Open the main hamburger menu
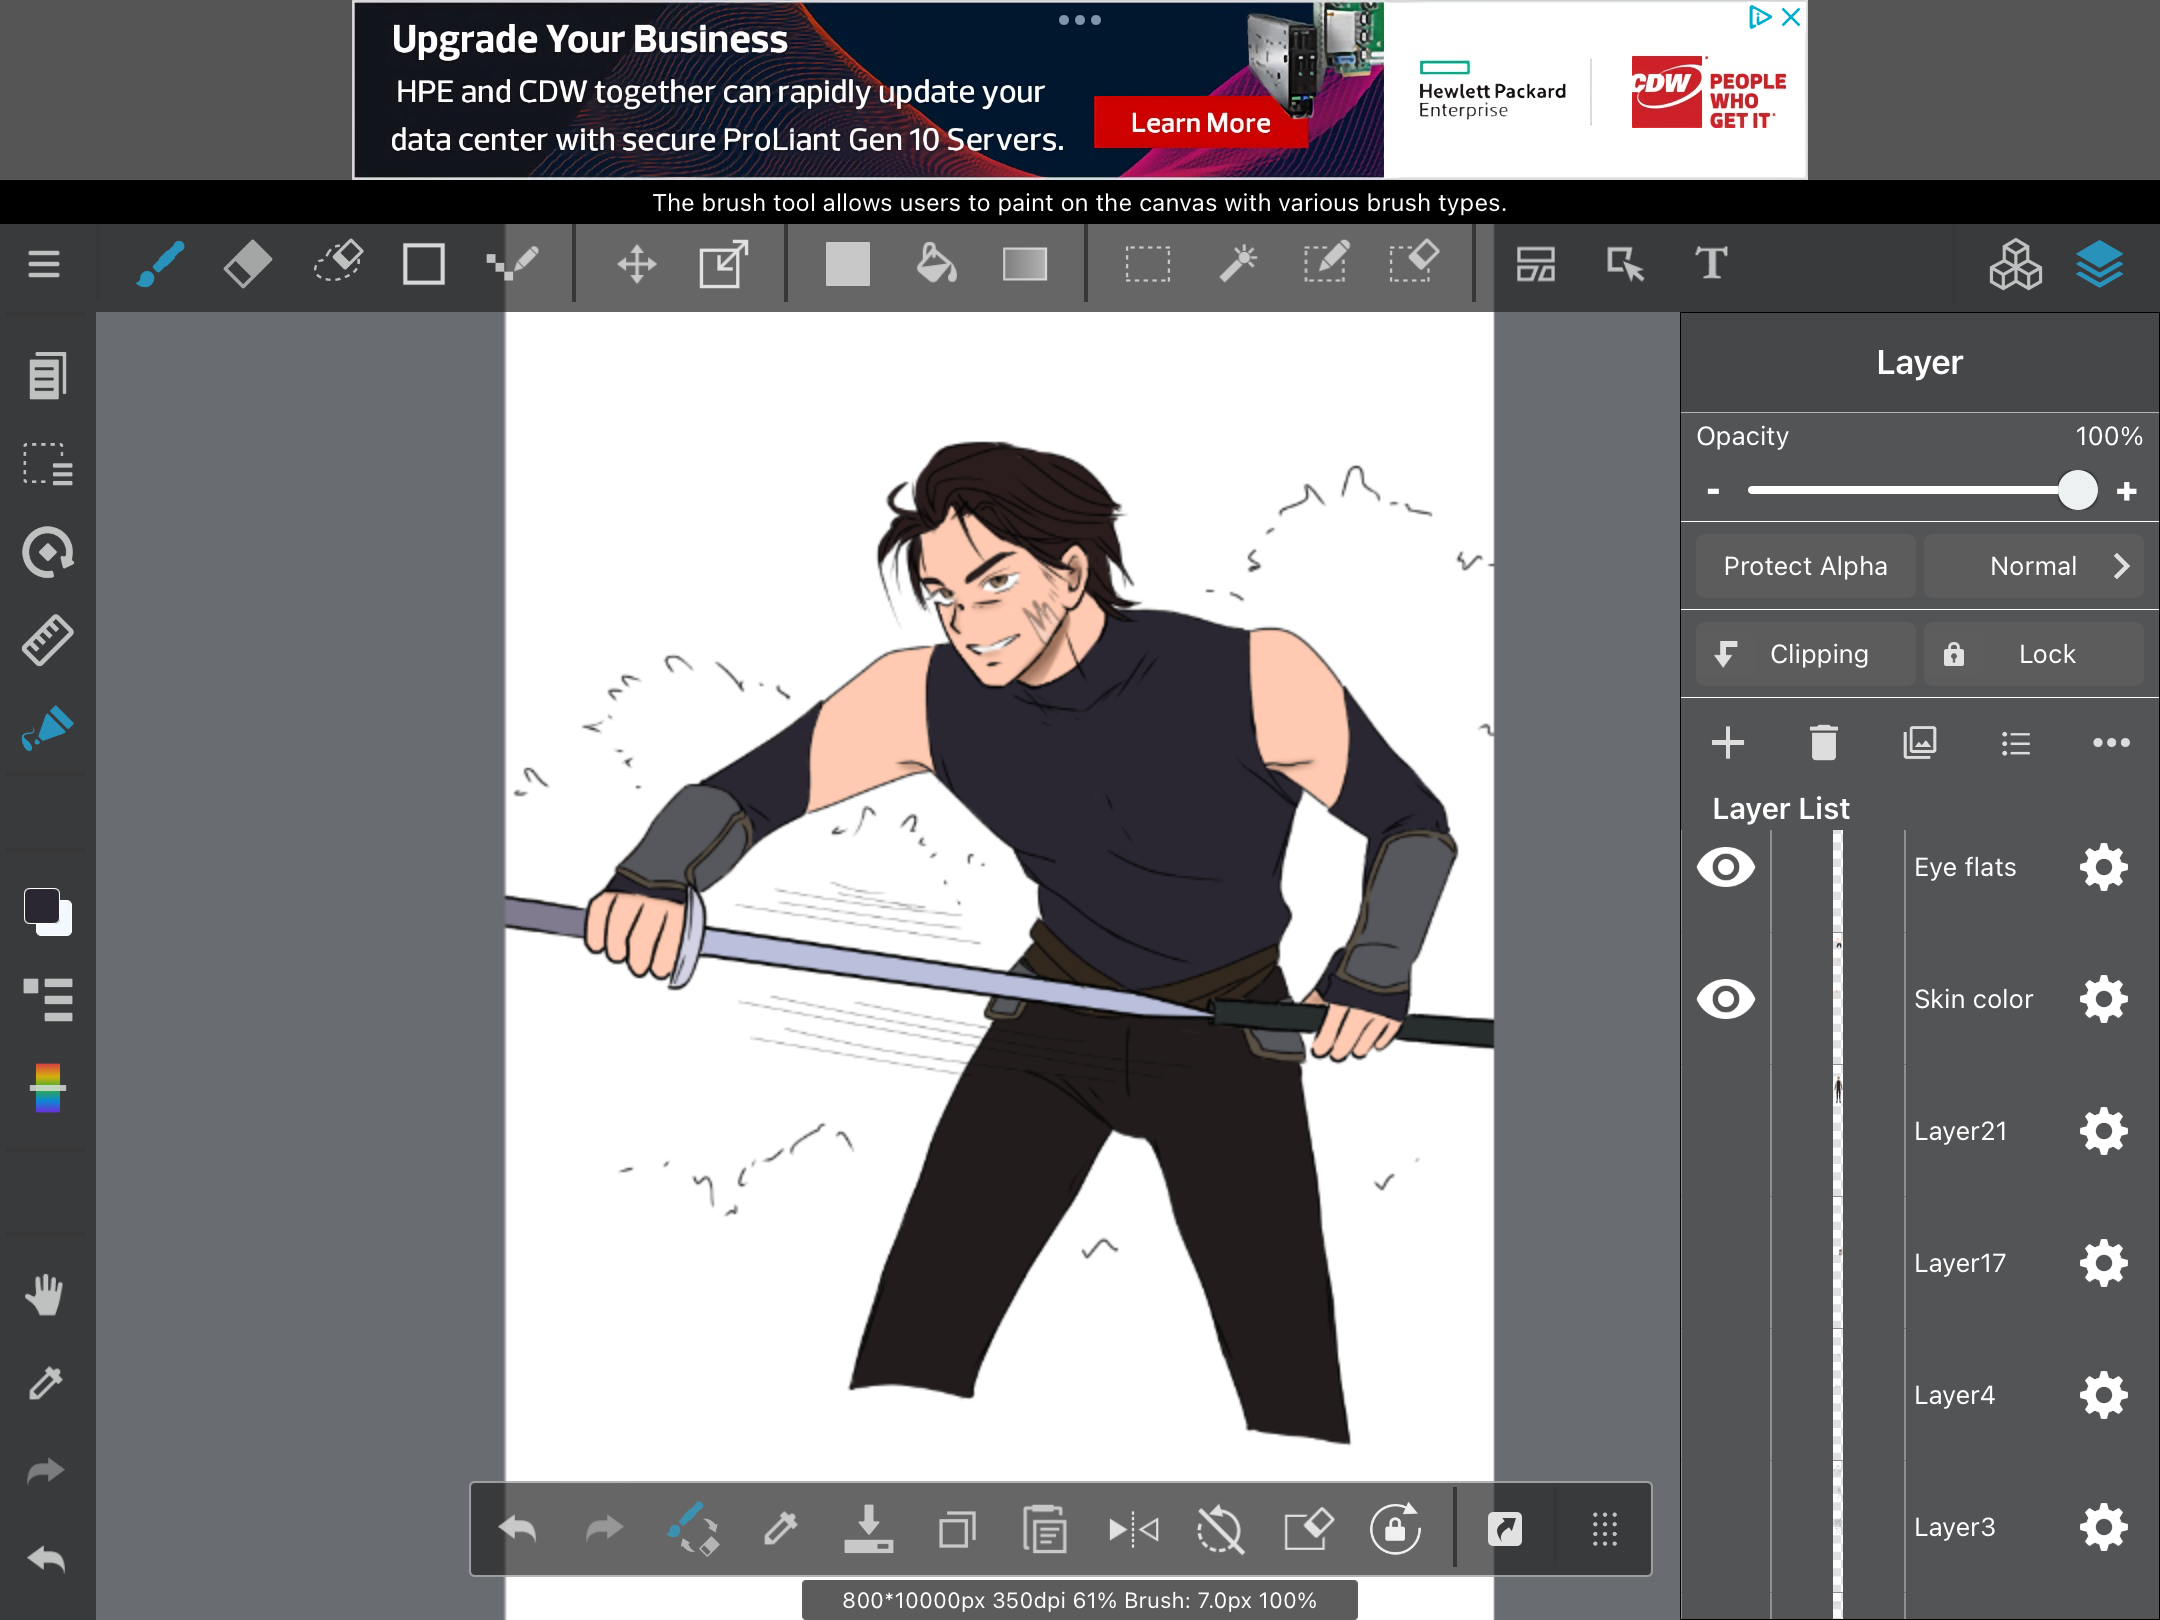The image size is (2160, 1620). coord(44,265)
